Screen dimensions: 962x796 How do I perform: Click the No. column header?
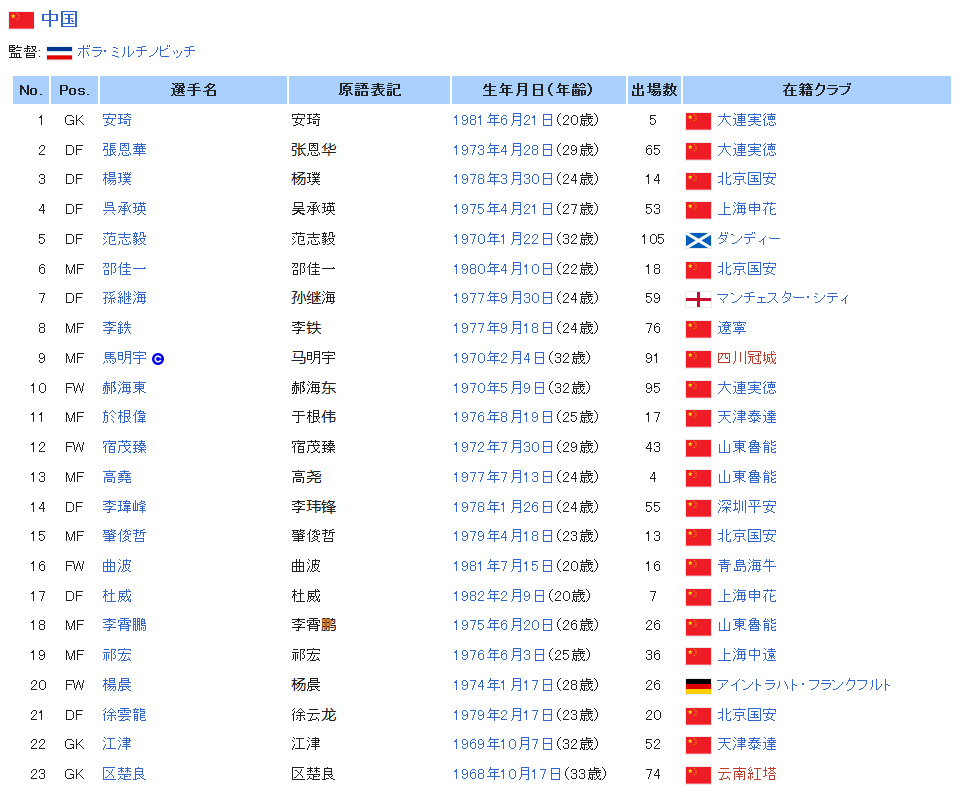(31, 90)
